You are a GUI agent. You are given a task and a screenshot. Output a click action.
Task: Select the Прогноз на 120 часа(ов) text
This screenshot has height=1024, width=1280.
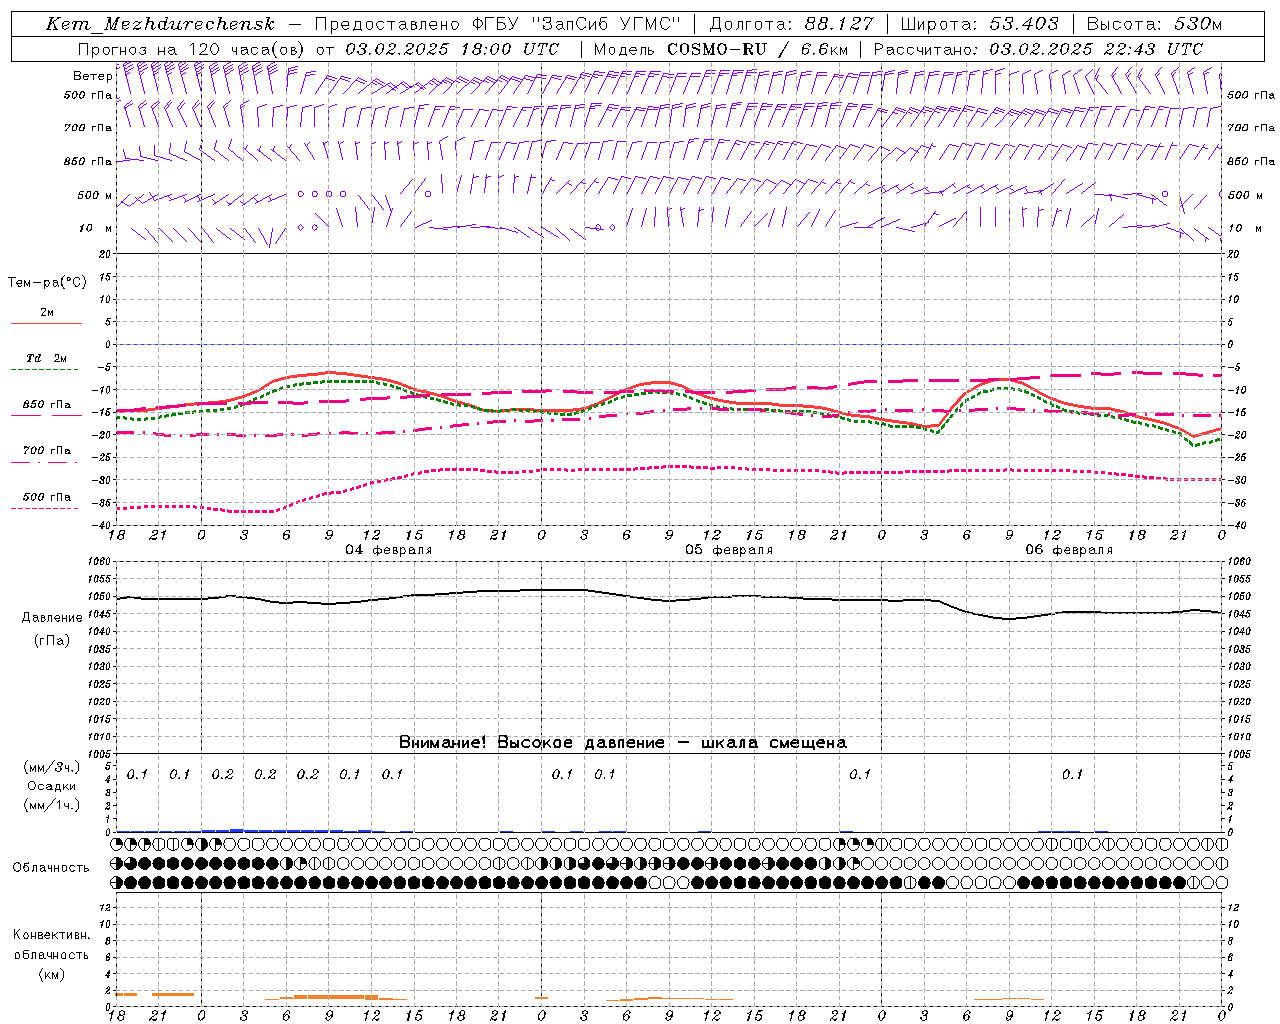tap(193, 49)
